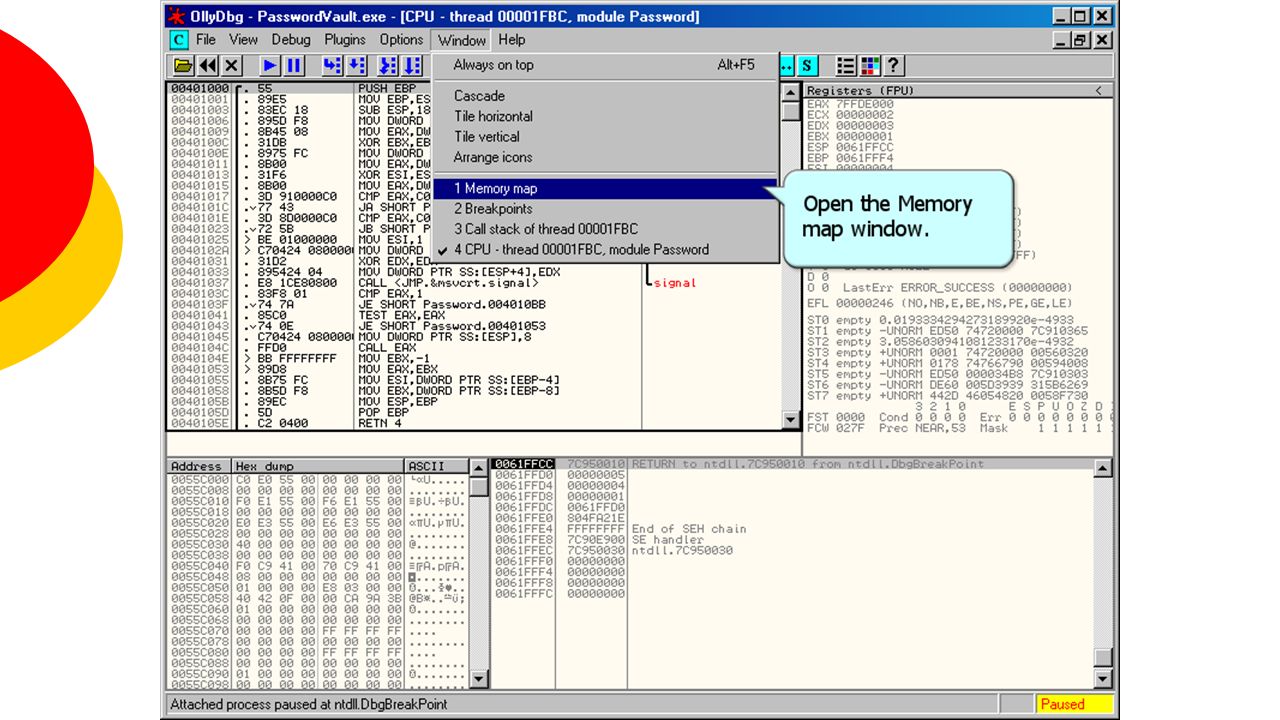The height and width of the screenshot is (720, 1280).
Task: Run the program with the play icon
Action: (270, 66)
